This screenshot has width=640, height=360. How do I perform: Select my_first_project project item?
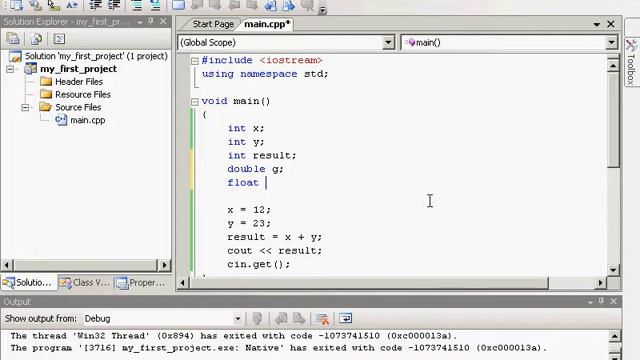click(x=78, y=69)
